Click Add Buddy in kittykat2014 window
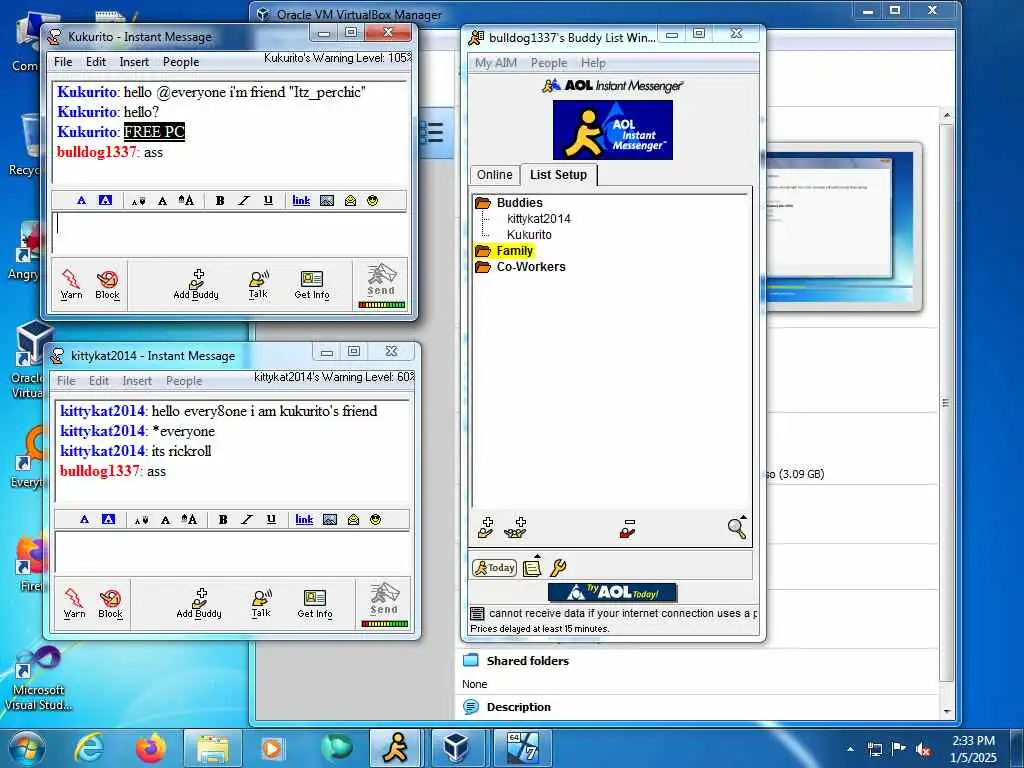This screenshot has height=768, width=1024. pyautogui.click(x=199, y=603)
